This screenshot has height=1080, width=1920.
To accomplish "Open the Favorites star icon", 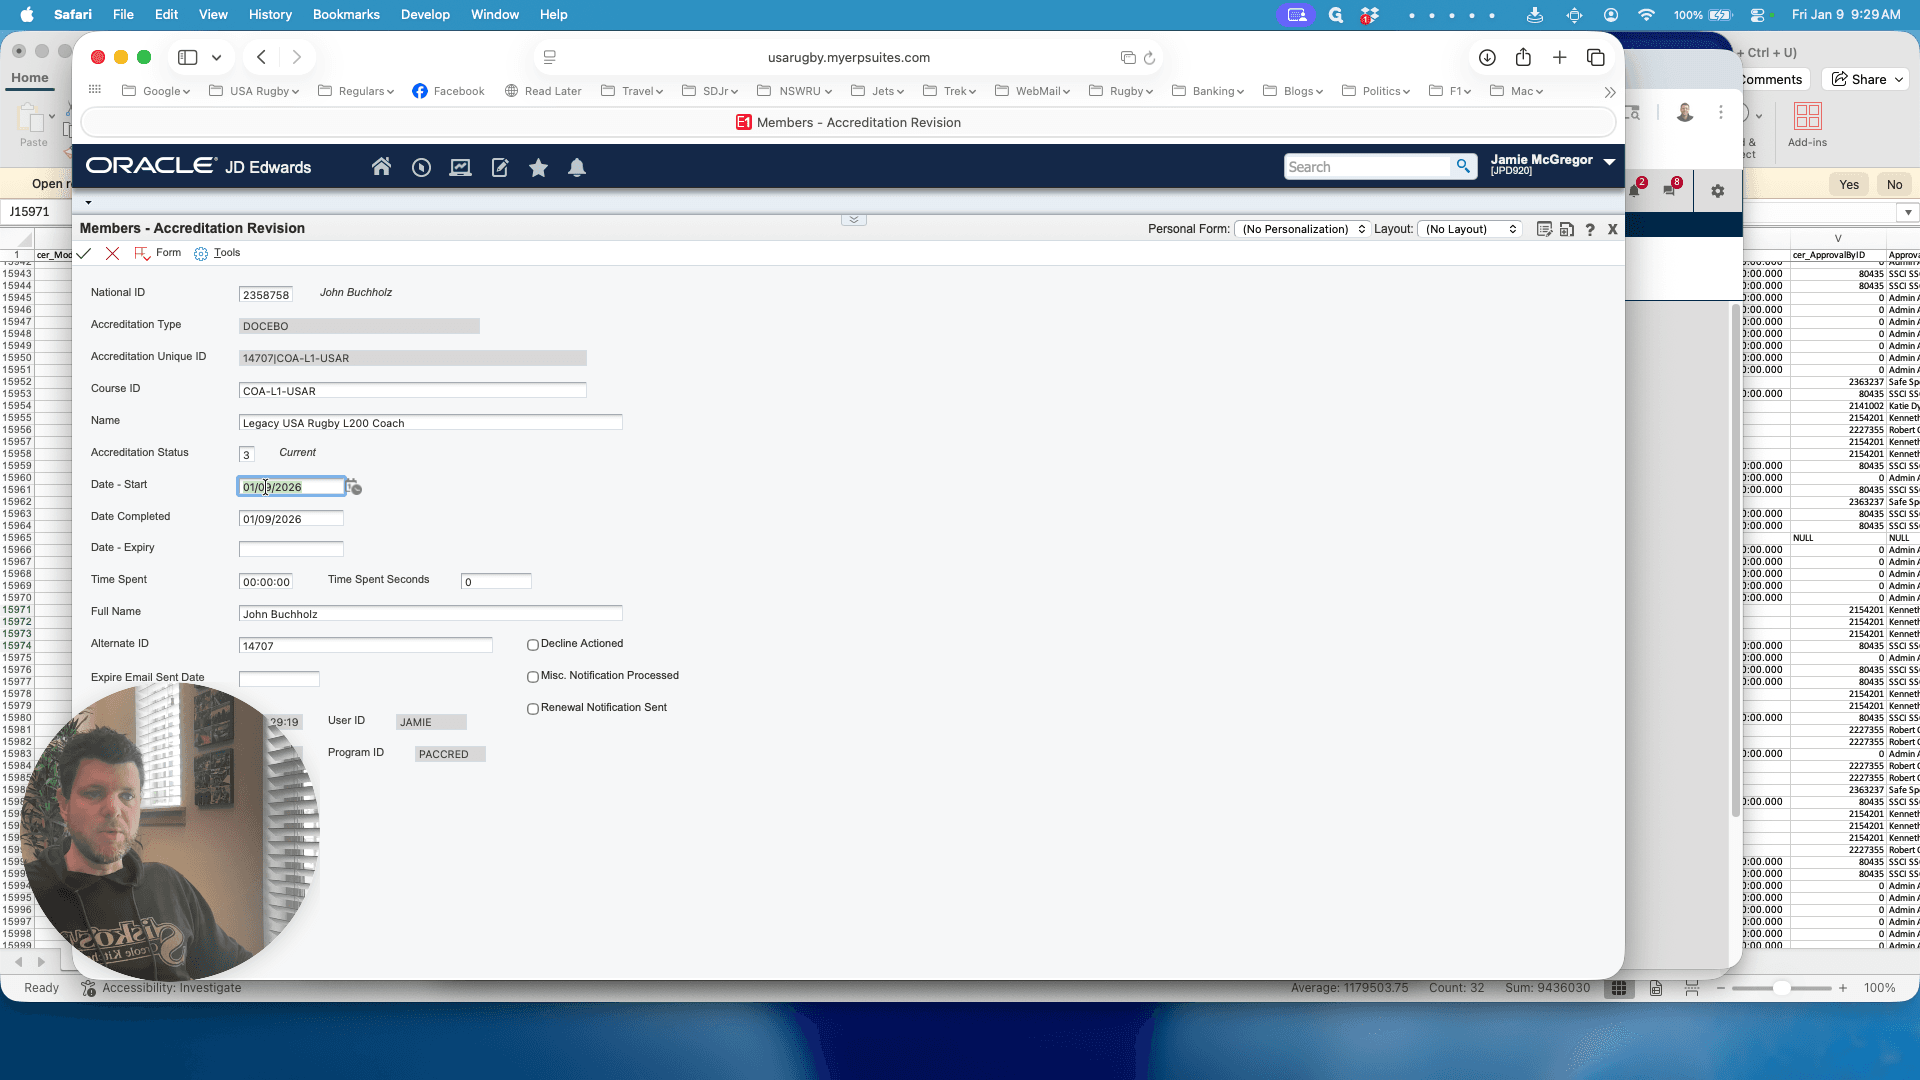I will click(538, 168).
